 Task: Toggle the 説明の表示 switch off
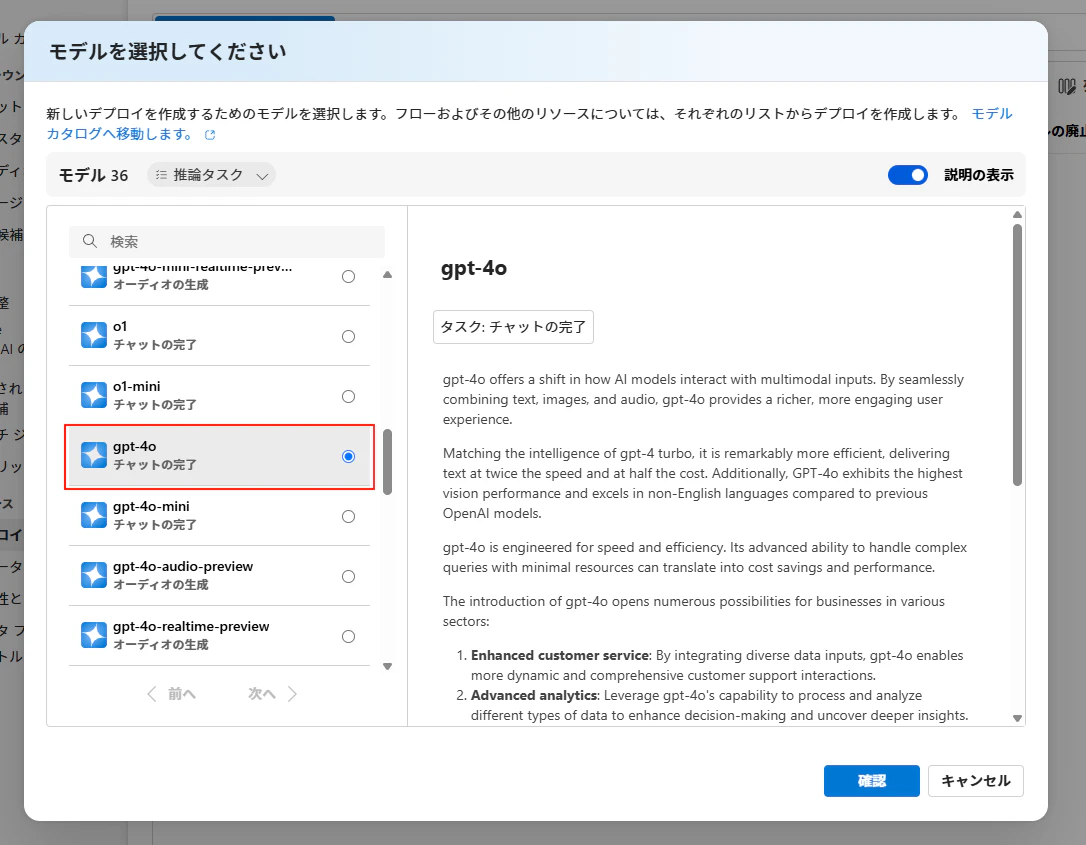(907, 175)
